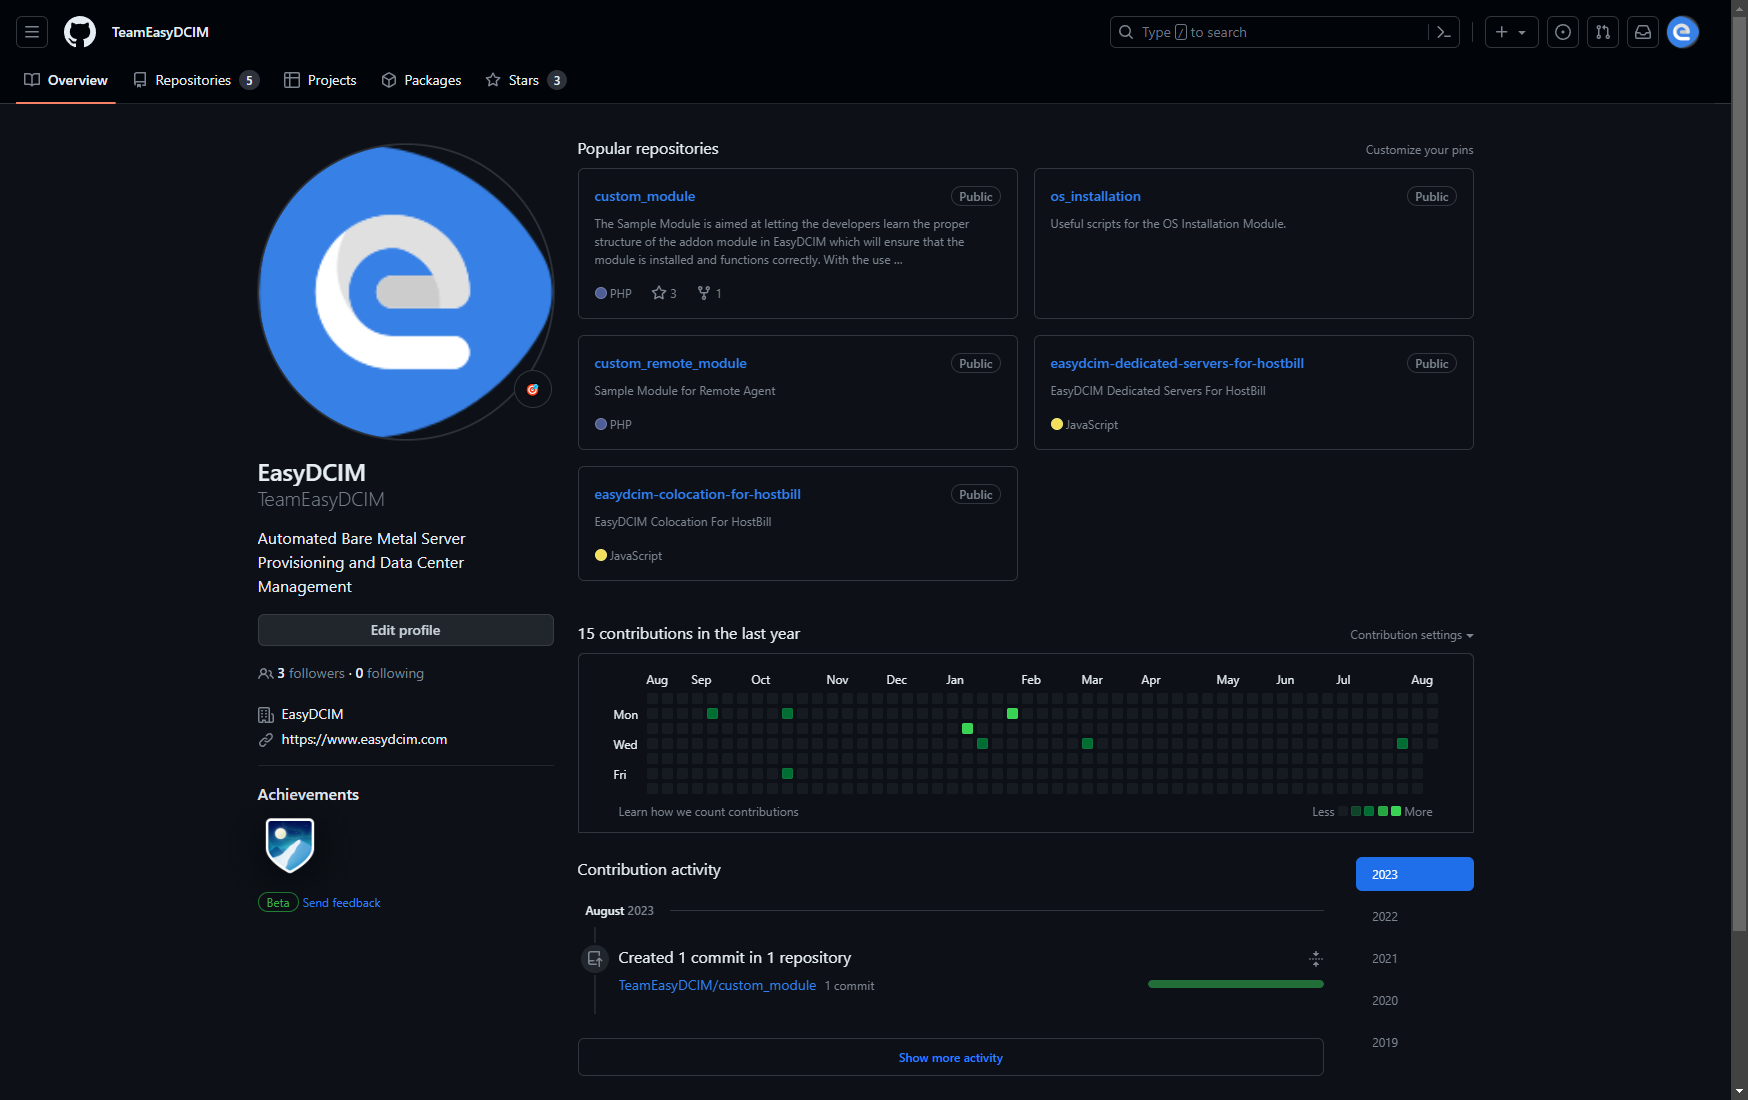Click Customize your pins

pos(1419,150)
